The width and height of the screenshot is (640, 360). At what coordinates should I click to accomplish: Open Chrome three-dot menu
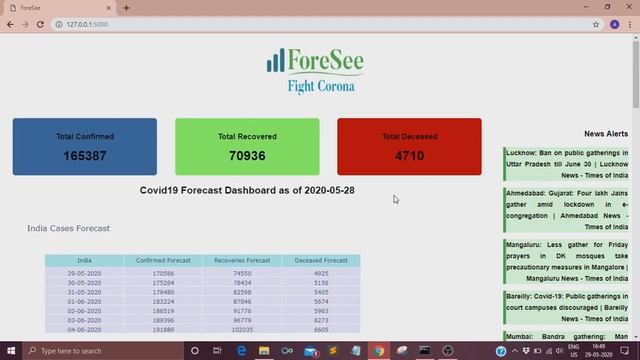[630, 24]
